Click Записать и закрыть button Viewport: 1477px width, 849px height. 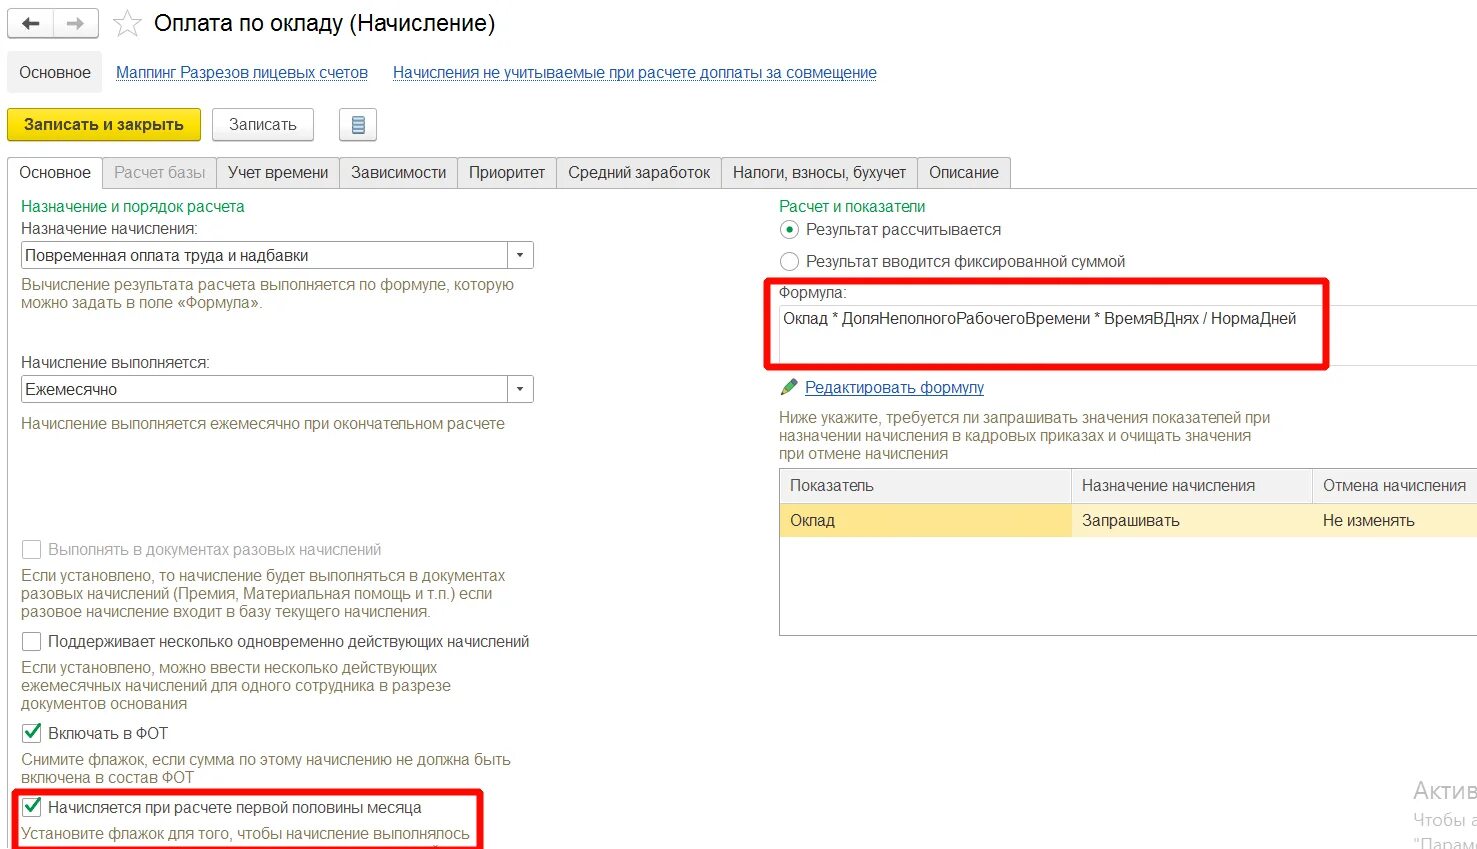tap(104, 125)
